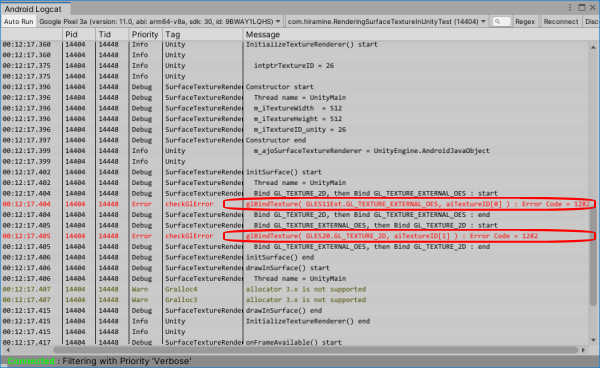
Task: Select the 'initSurface() start' log row
Action: click(295, 172)
